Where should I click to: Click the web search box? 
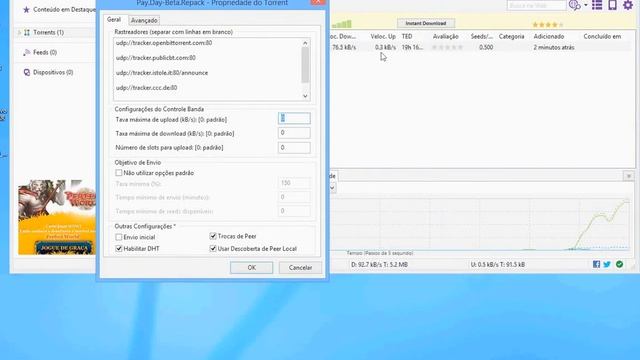point(536,5)
